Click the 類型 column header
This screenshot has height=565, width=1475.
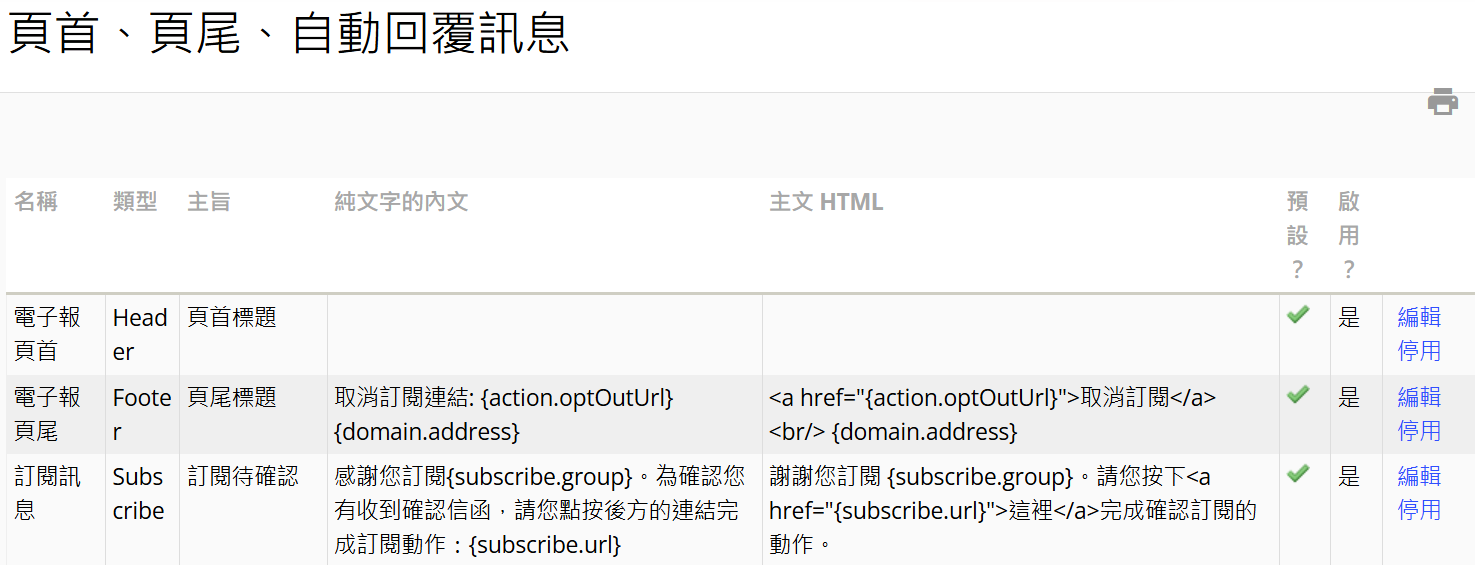135,202
